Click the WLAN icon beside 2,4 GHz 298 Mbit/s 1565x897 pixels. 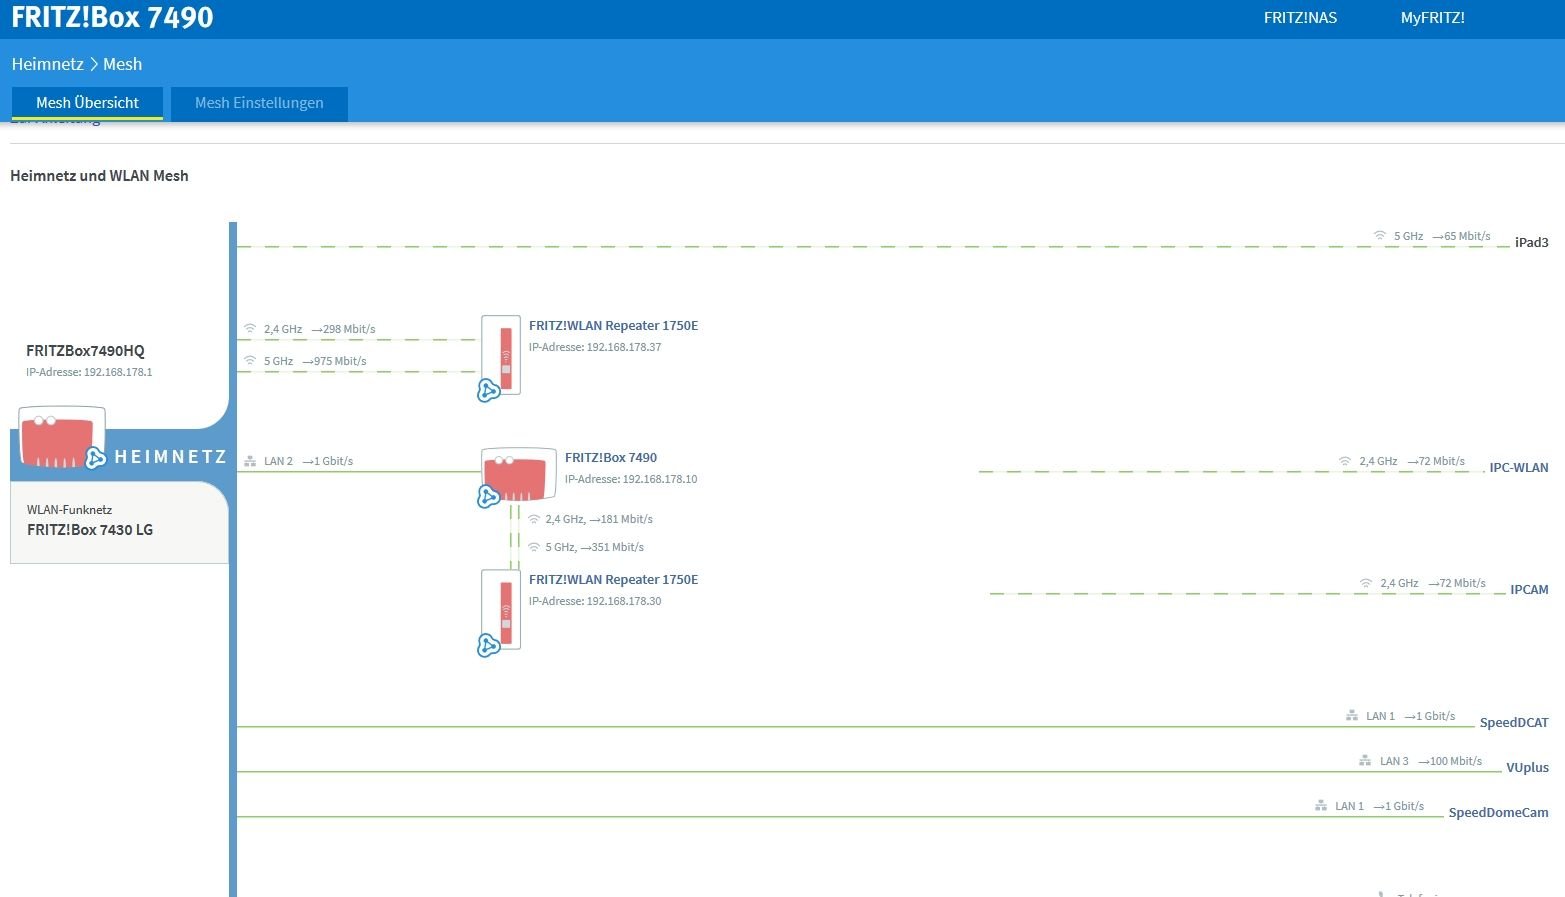click(x=250, y=329)
